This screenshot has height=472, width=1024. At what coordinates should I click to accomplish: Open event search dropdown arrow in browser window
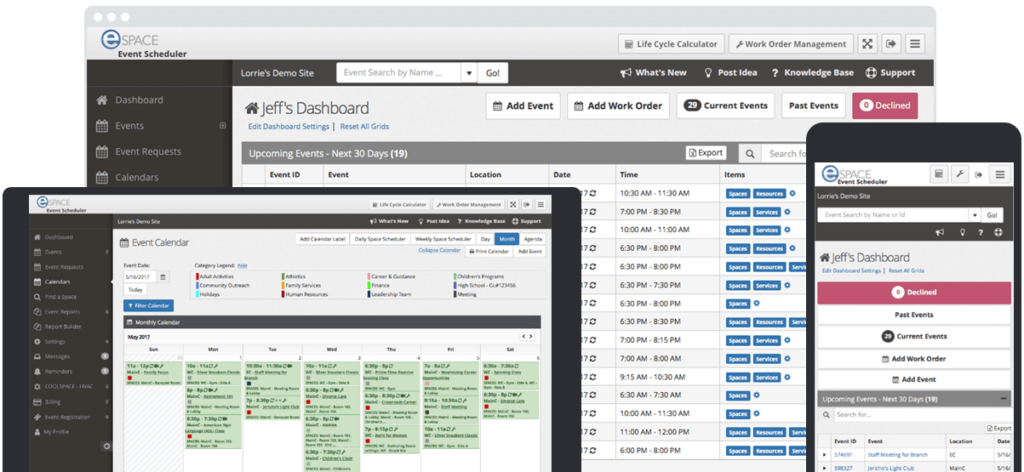[469, 73]
